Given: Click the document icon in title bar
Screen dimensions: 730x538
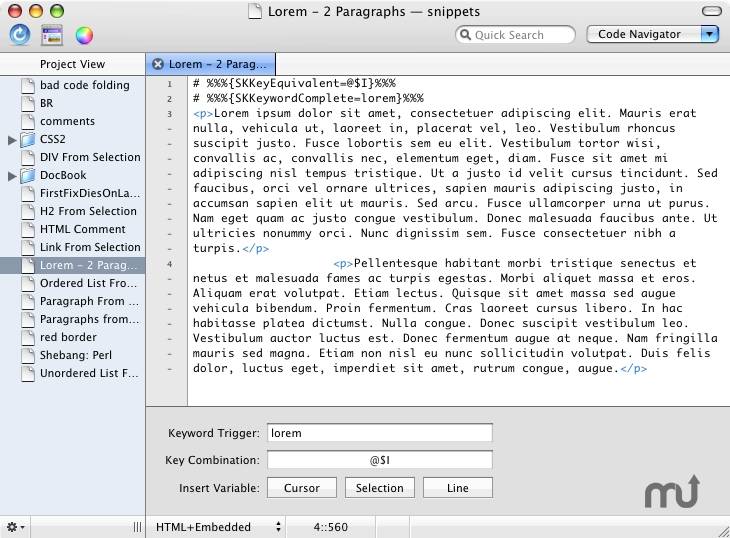Looking at the screenshot, I should [255, 11].
